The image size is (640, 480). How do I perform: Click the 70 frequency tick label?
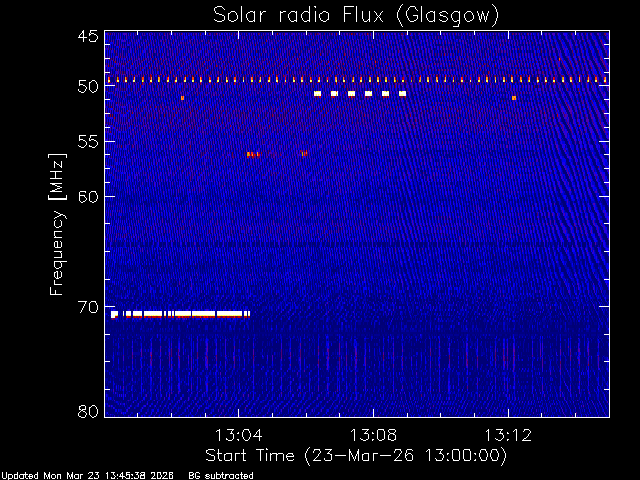pos(88,307)
